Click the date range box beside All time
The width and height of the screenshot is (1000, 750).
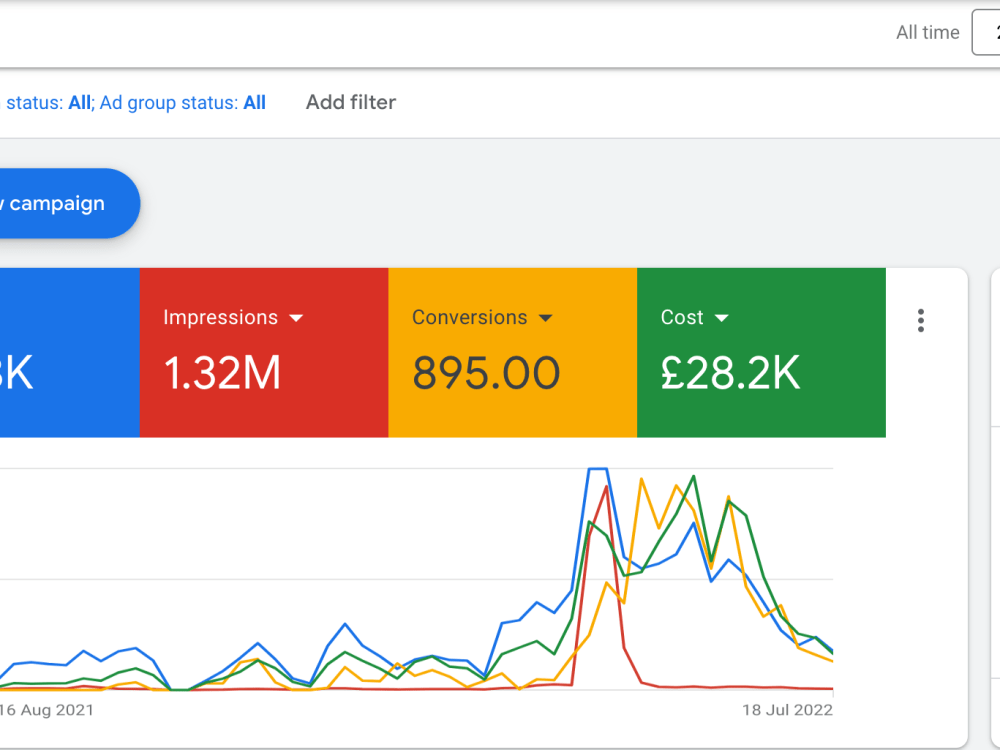(986, 32)
